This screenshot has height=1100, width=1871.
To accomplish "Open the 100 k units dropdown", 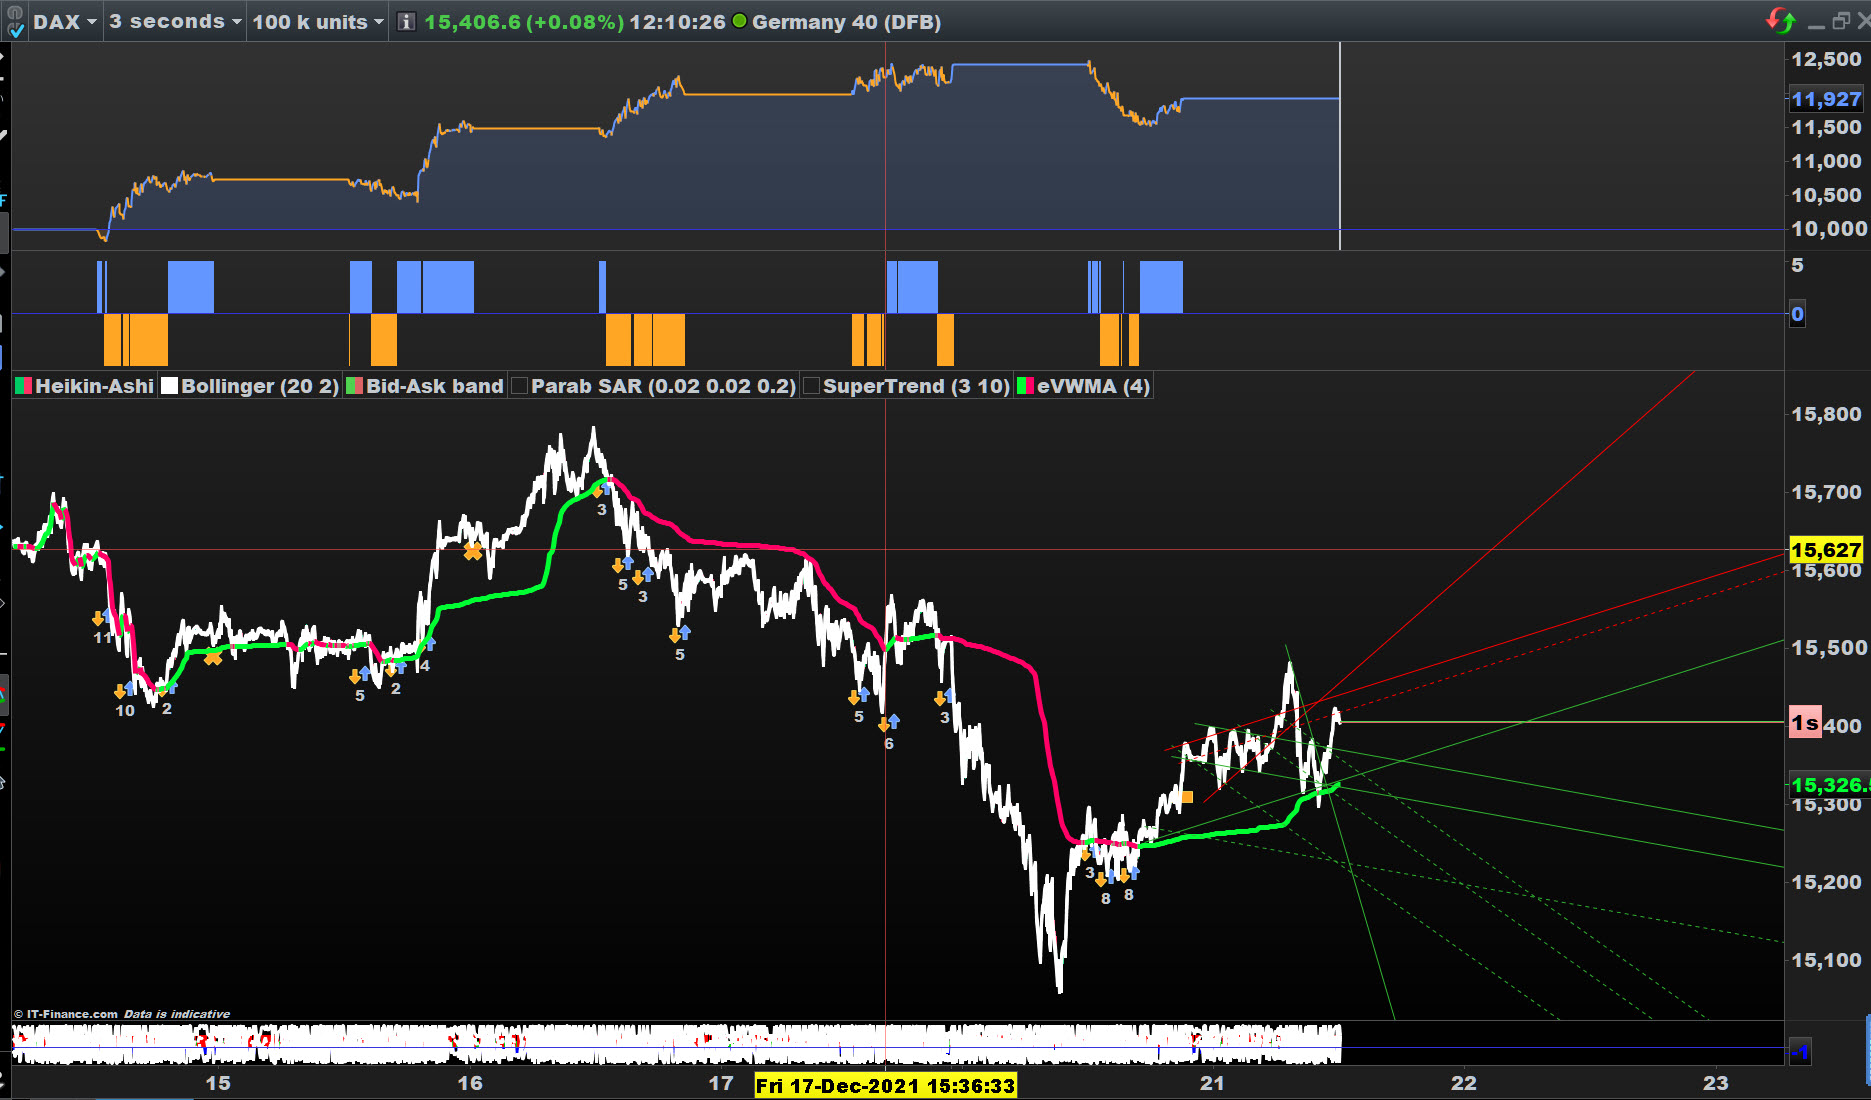I will coord(317,22).
